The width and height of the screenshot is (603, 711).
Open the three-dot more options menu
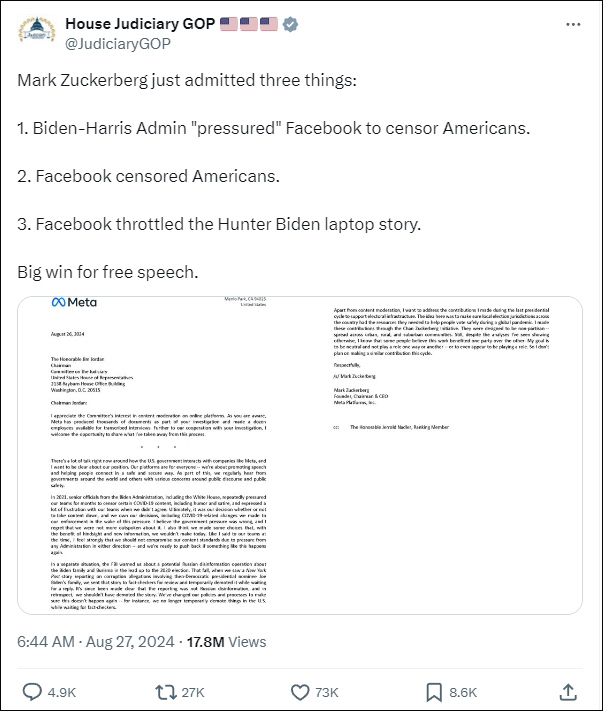pyautogui.click(x=572, y=23)
